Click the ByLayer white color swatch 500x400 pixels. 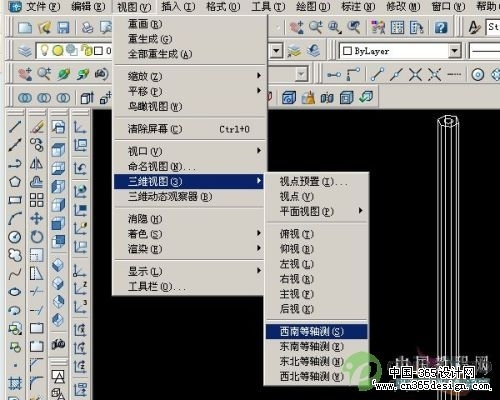tap(347, 51)
